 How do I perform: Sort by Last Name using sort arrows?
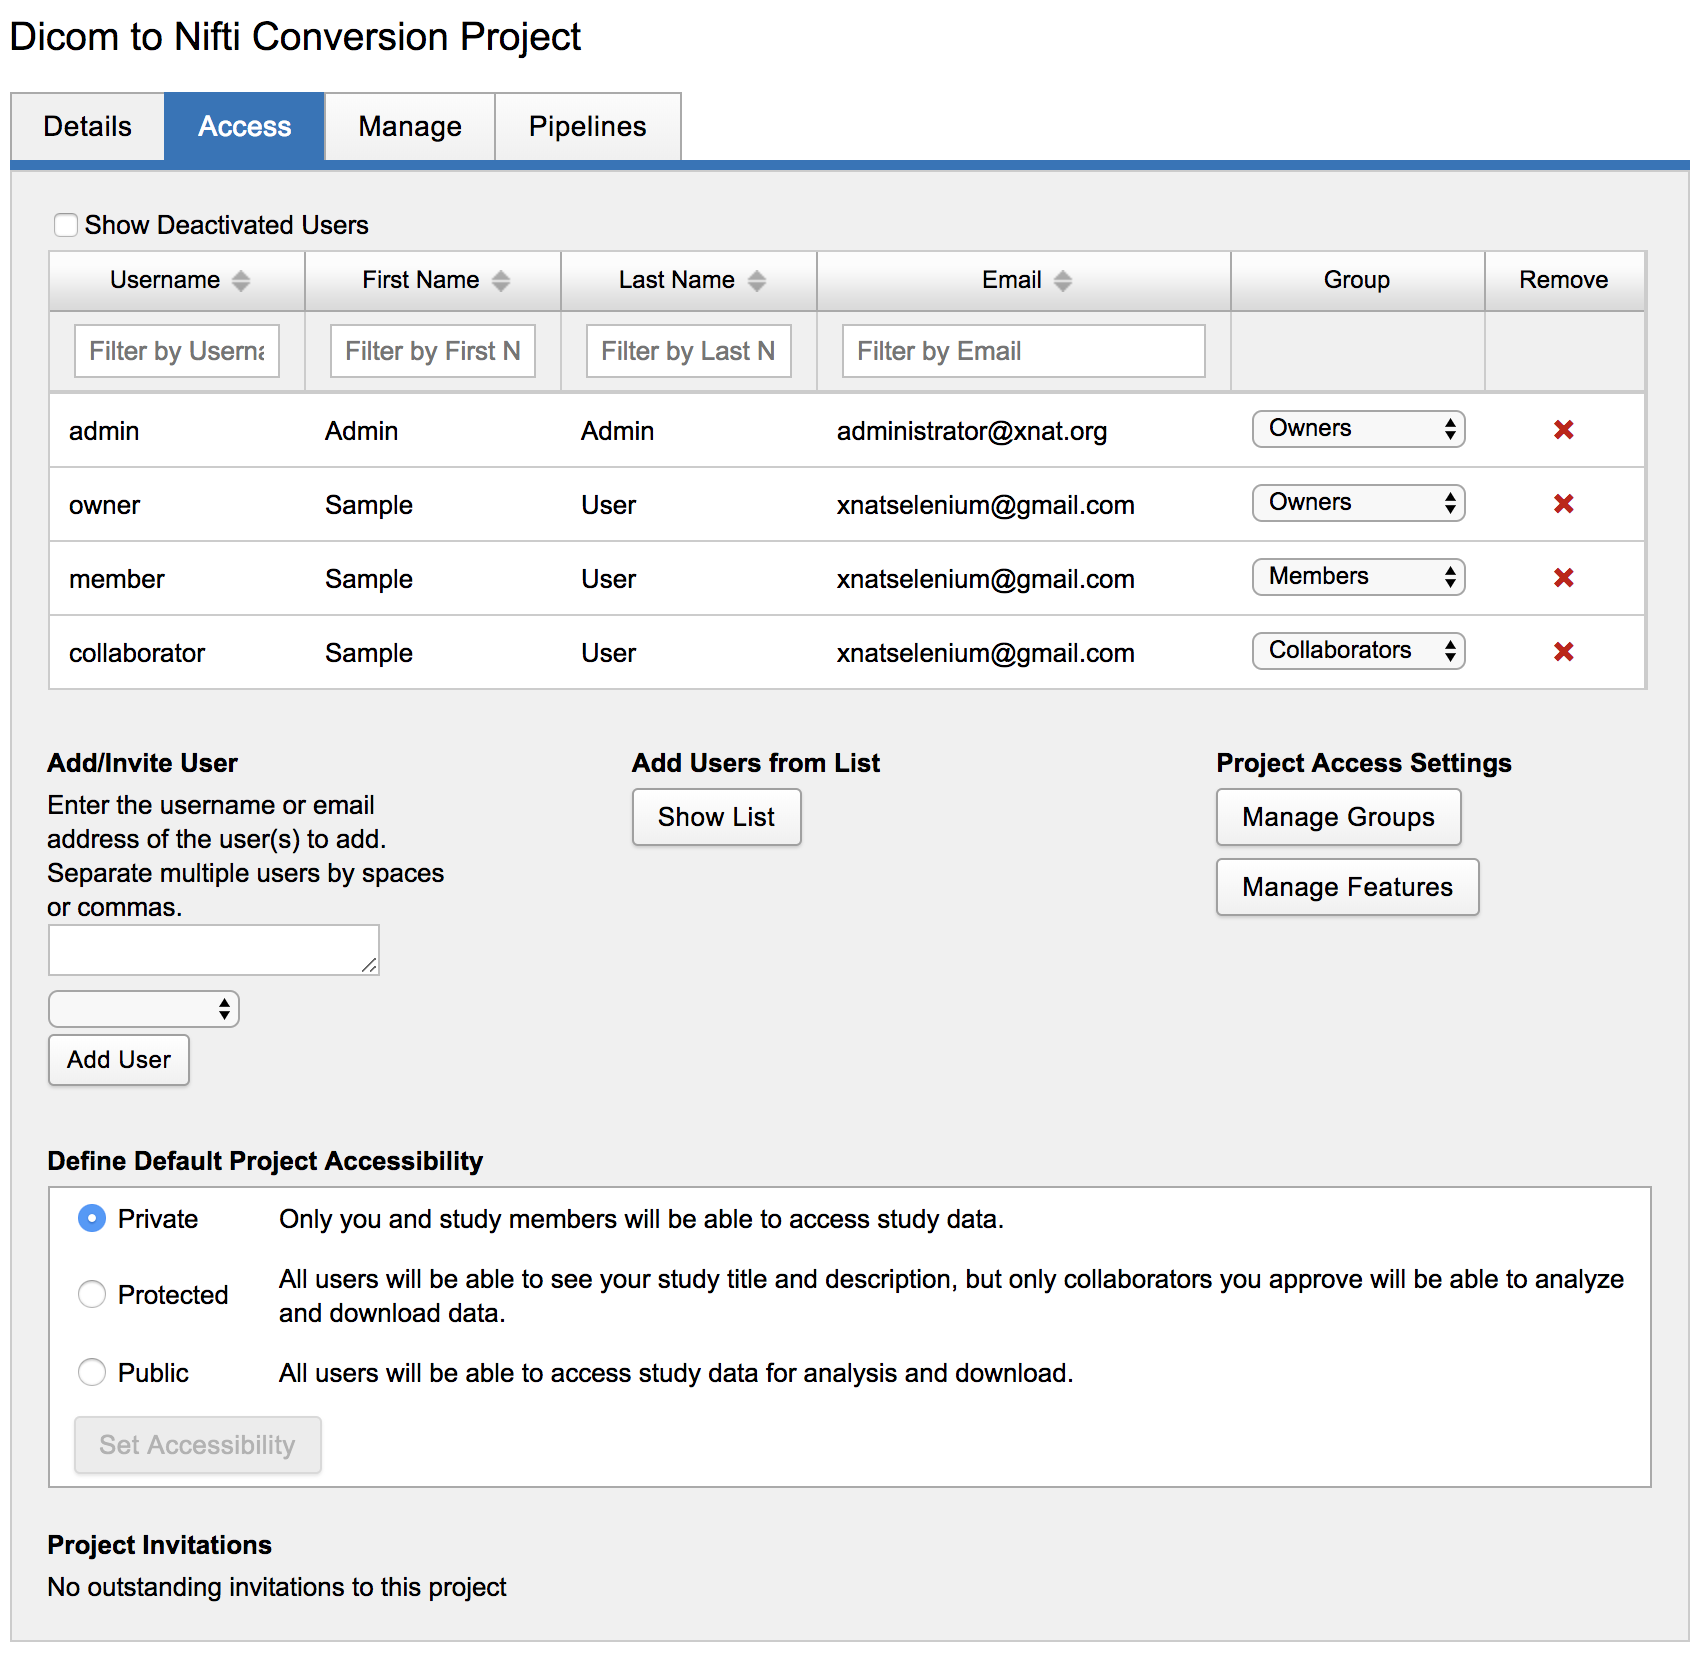(x=757, y=281)
